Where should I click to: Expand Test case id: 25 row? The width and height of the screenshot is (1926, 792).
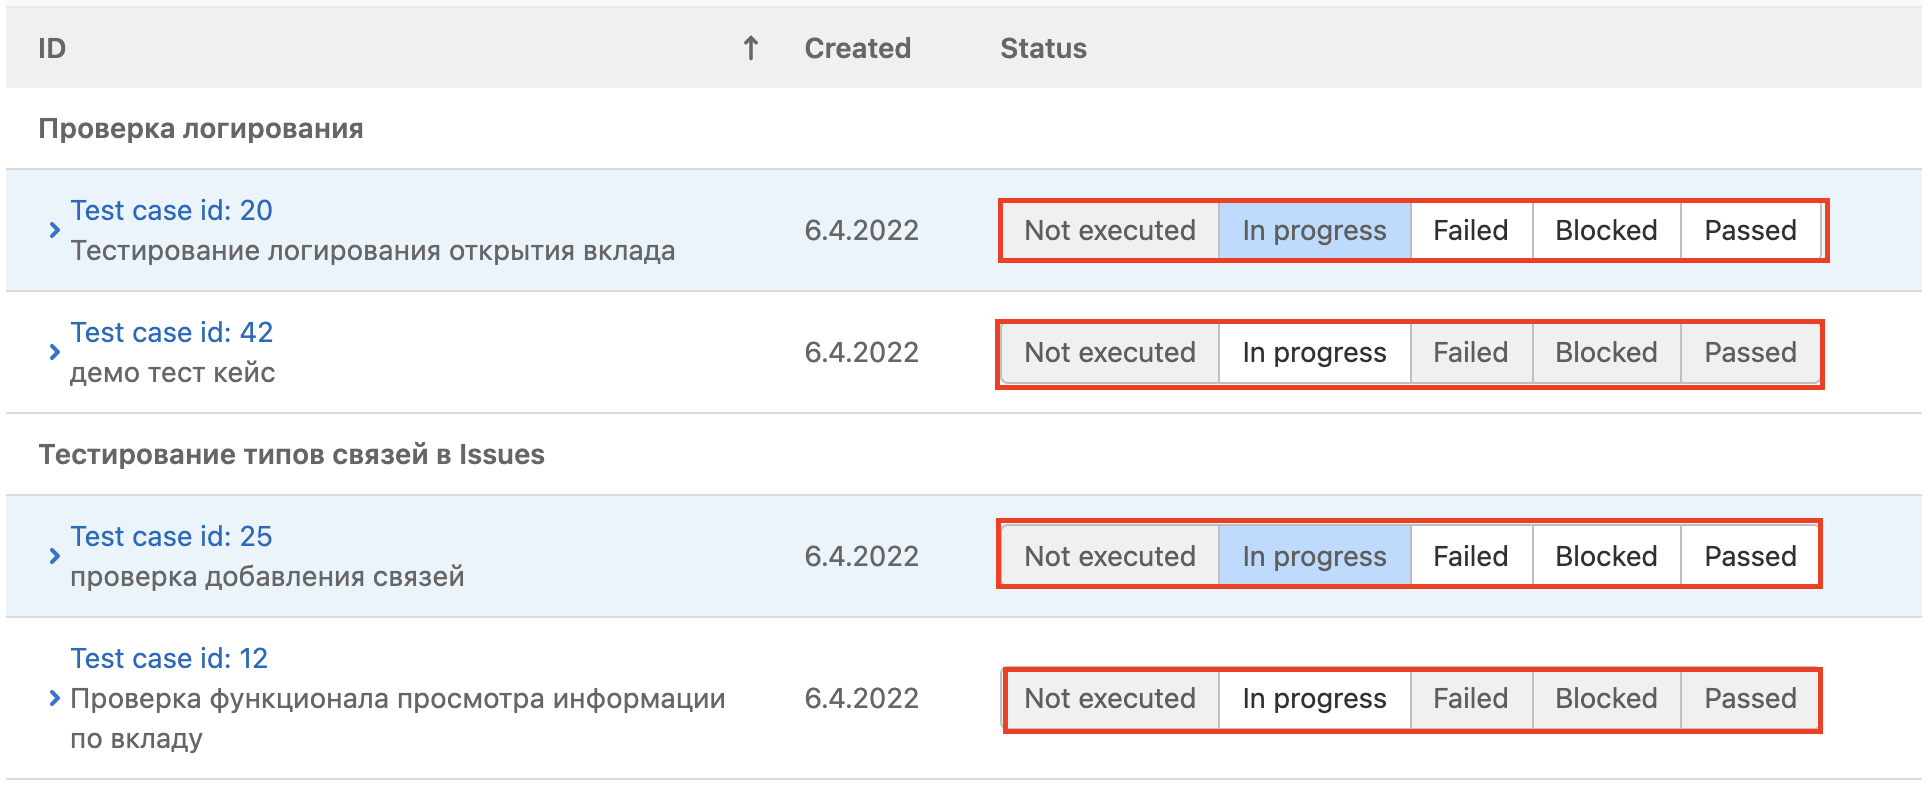[55, 556]
